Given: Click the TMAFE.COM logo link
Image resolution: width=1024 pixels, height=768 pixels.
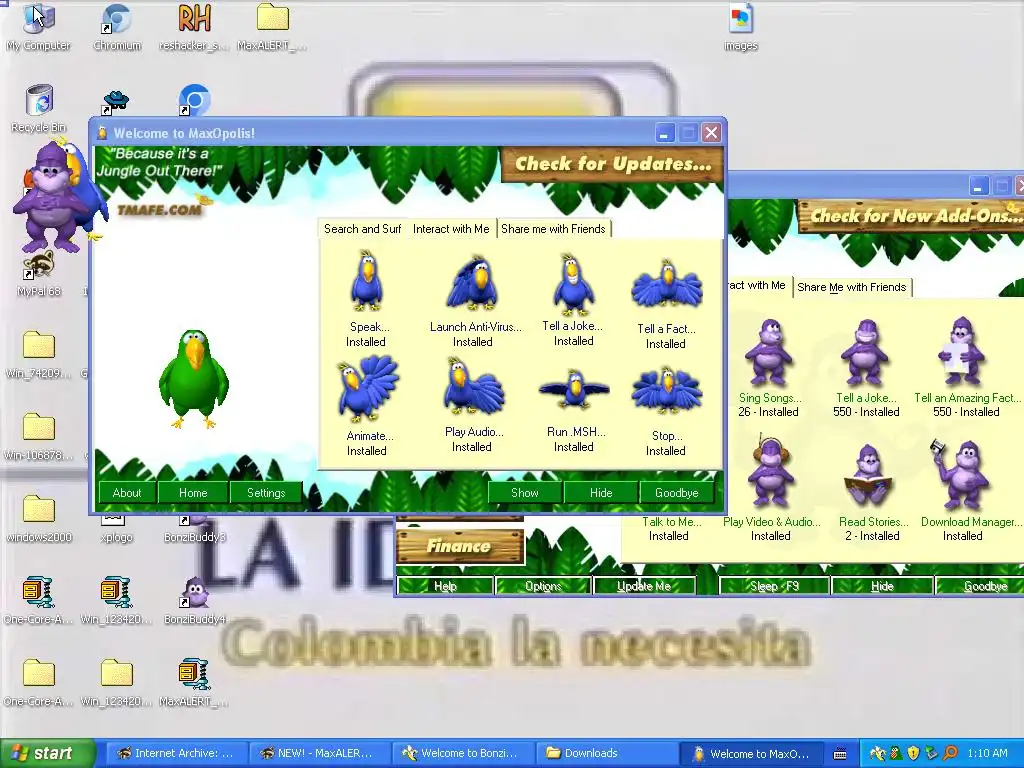Looking at the screenshot, I should pyautogui.click(x=159, y=210).
